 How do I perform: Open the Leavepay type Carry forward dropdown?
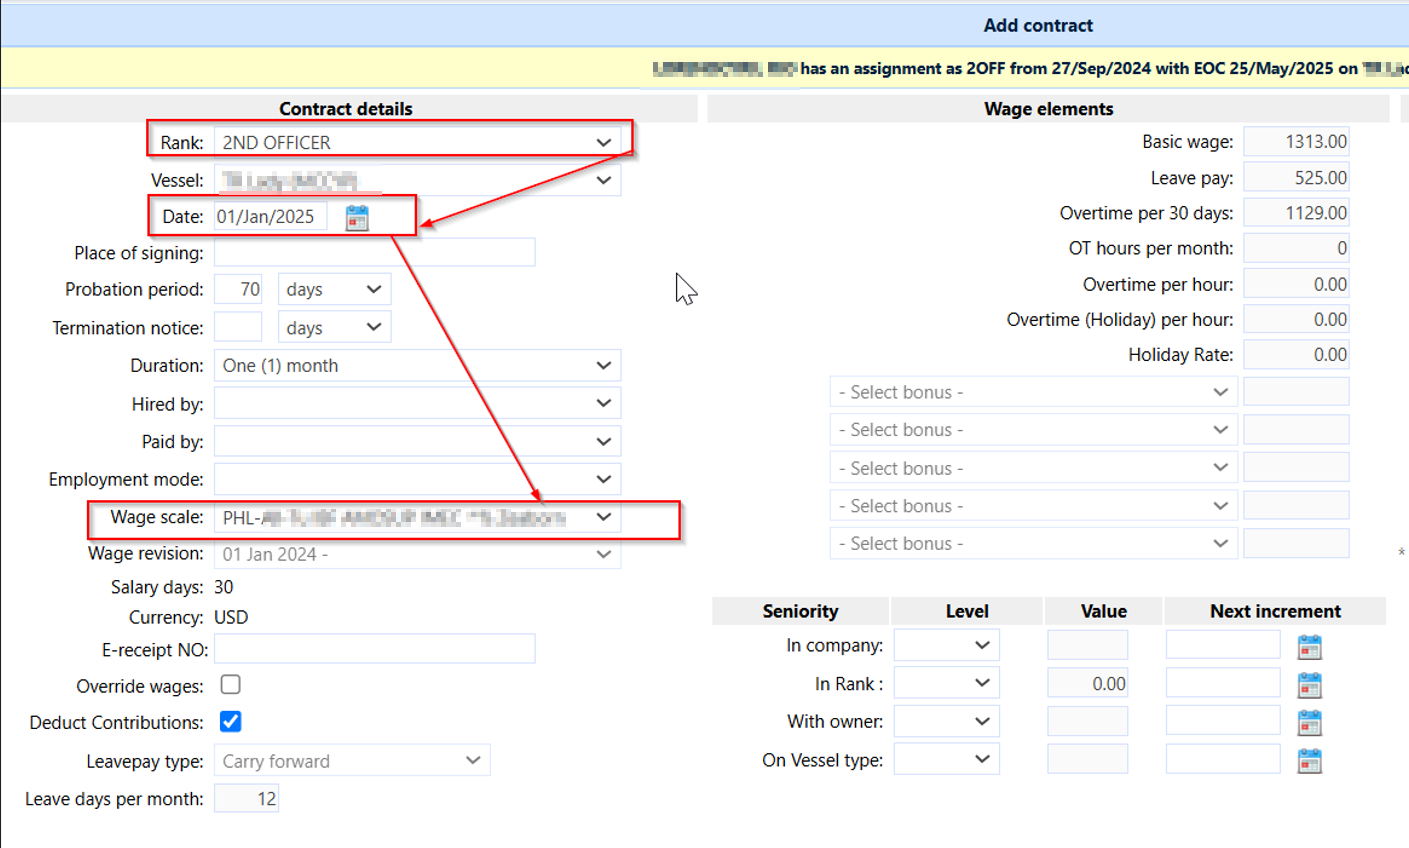[352, 761]
